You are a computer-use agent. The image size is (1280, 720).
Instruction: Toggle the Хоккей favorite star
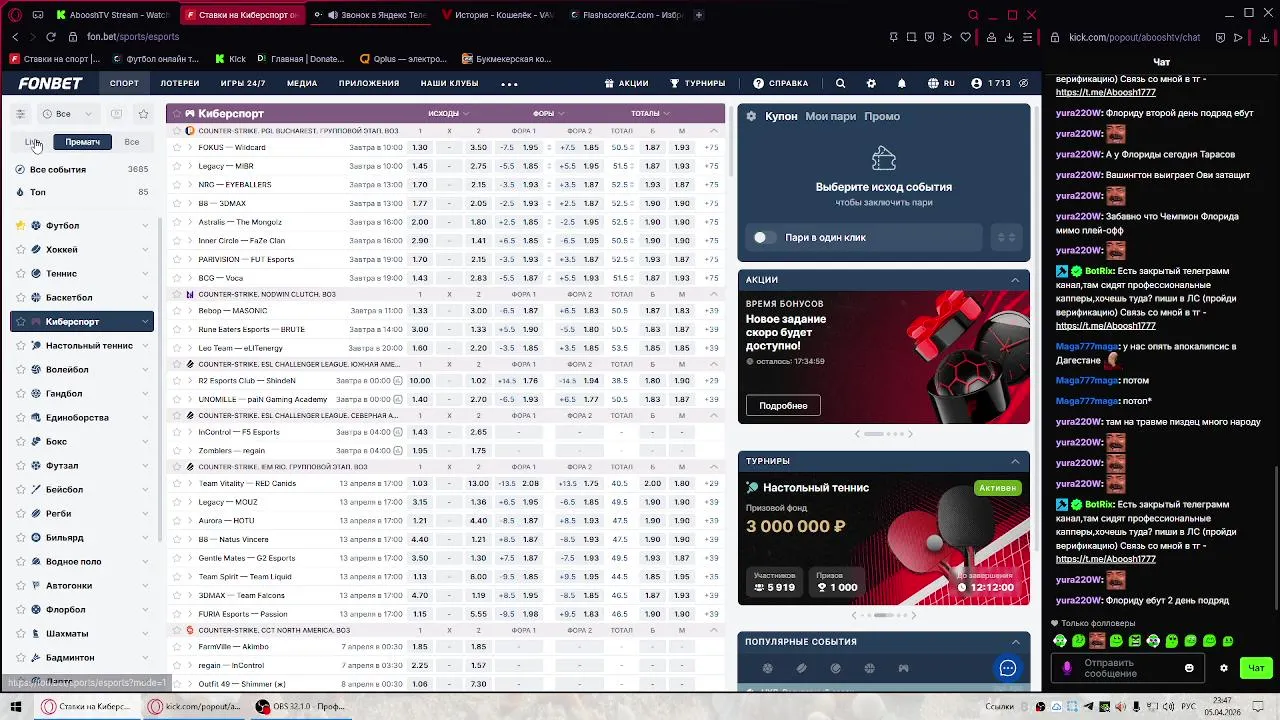point(20,249)
